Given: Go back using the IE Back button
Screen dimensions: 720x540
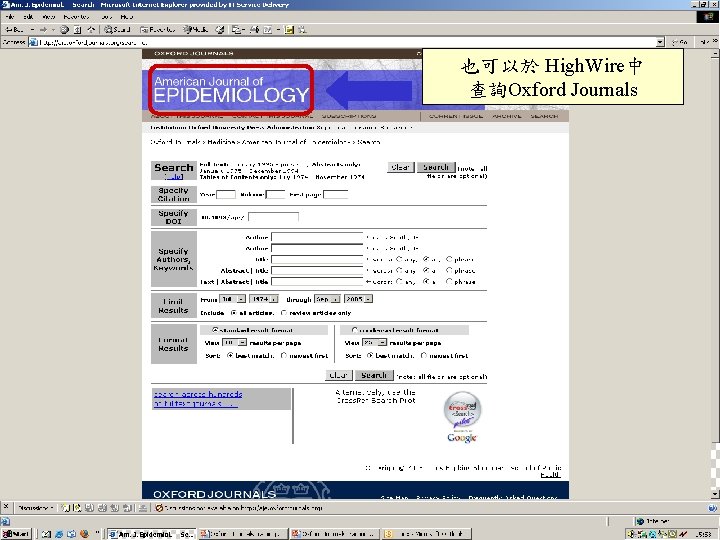Looking at the screenshot, I should pyautogui.click(x=14, y=30).
